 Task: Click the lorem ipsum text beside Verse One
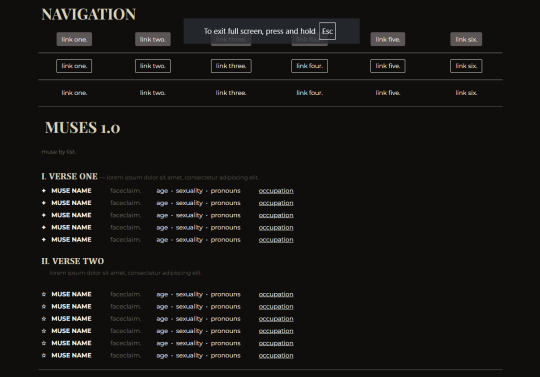pyautogui.click(x=182, y=178)
